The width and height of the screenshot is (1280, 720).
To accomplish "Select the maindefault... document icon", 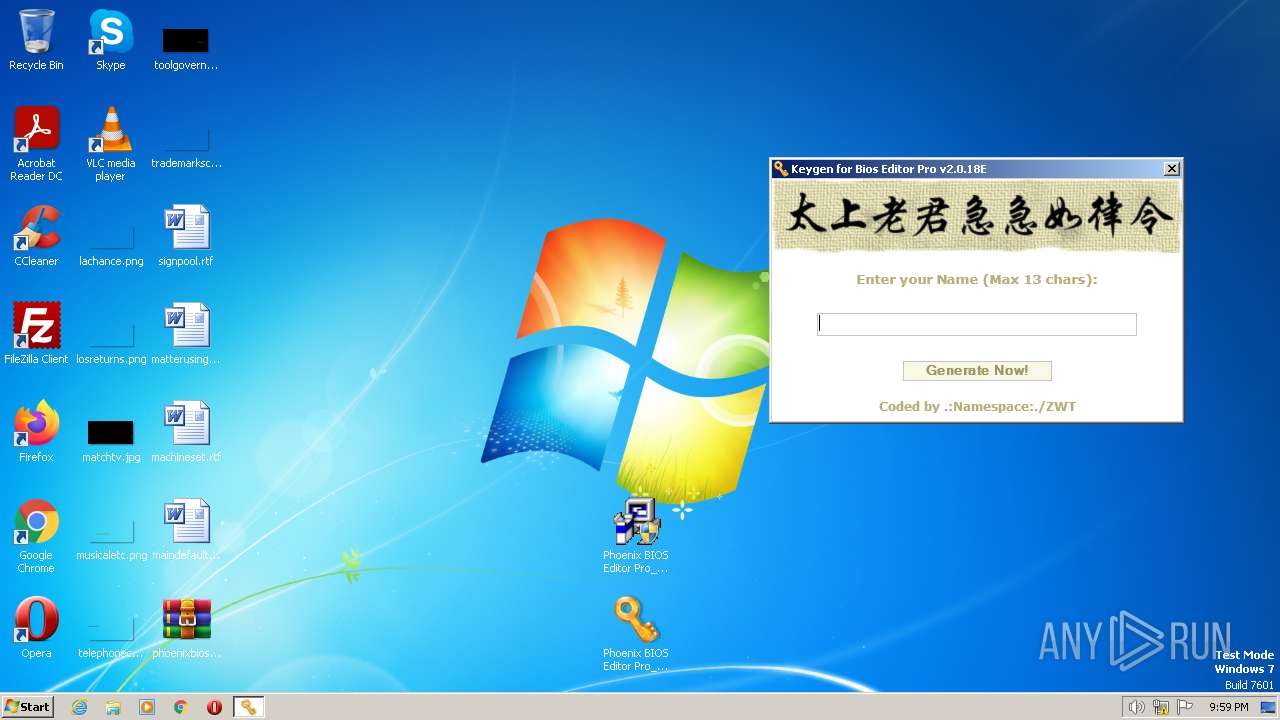I will [186, 529].
